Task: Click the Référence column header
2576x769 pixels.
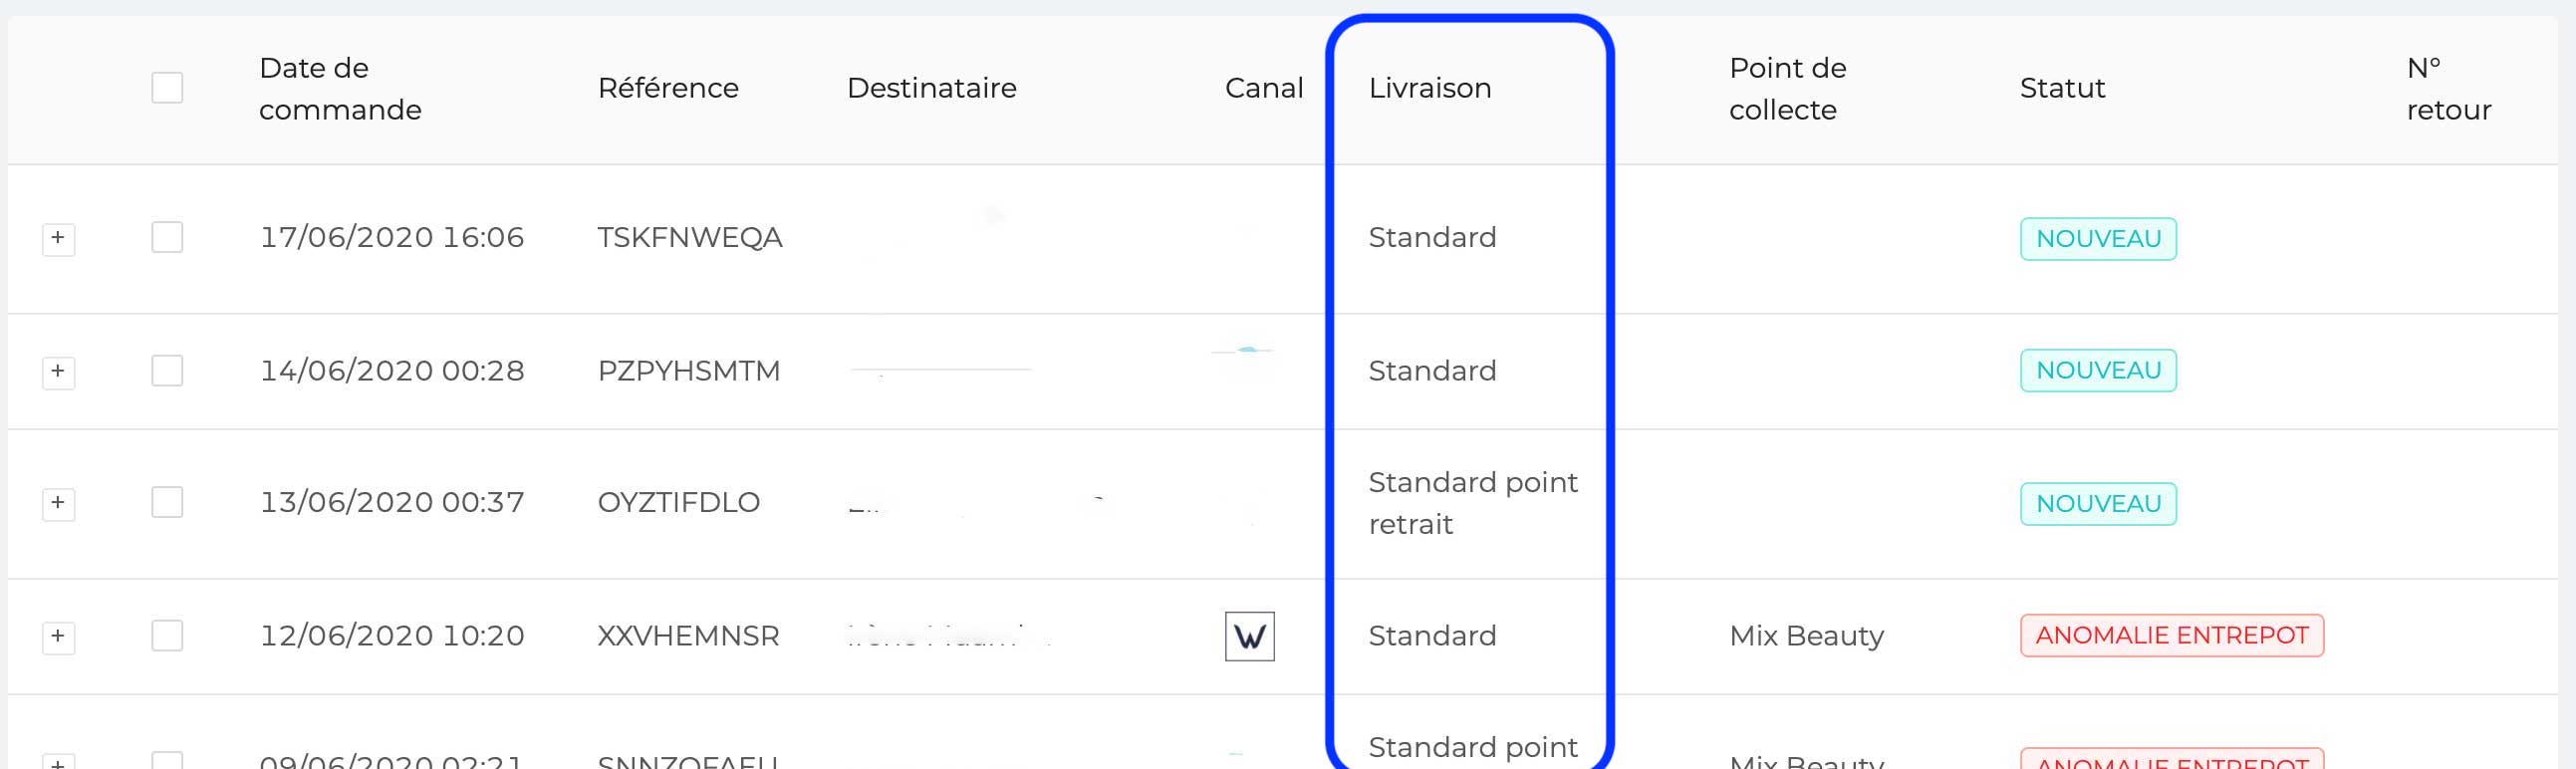Action: (668, 88)
